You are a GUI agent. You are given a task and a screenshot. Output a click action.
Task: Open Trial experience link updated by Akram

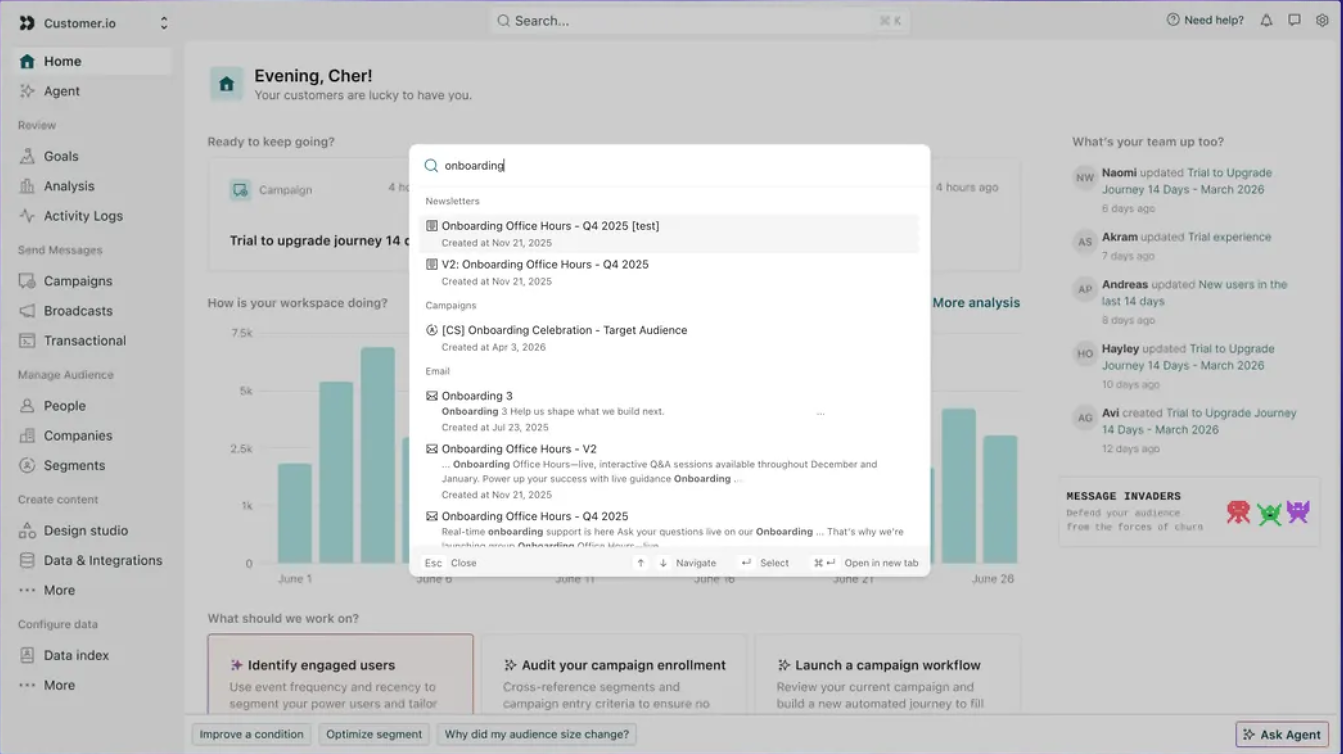(1229, 237)
